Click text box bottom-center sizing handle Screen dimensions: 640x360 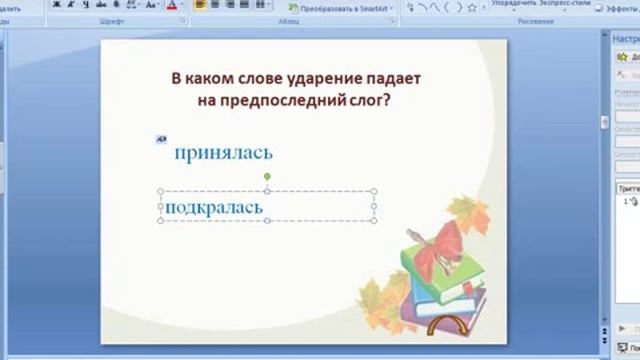pyautogui.click(x=267, y=221)
